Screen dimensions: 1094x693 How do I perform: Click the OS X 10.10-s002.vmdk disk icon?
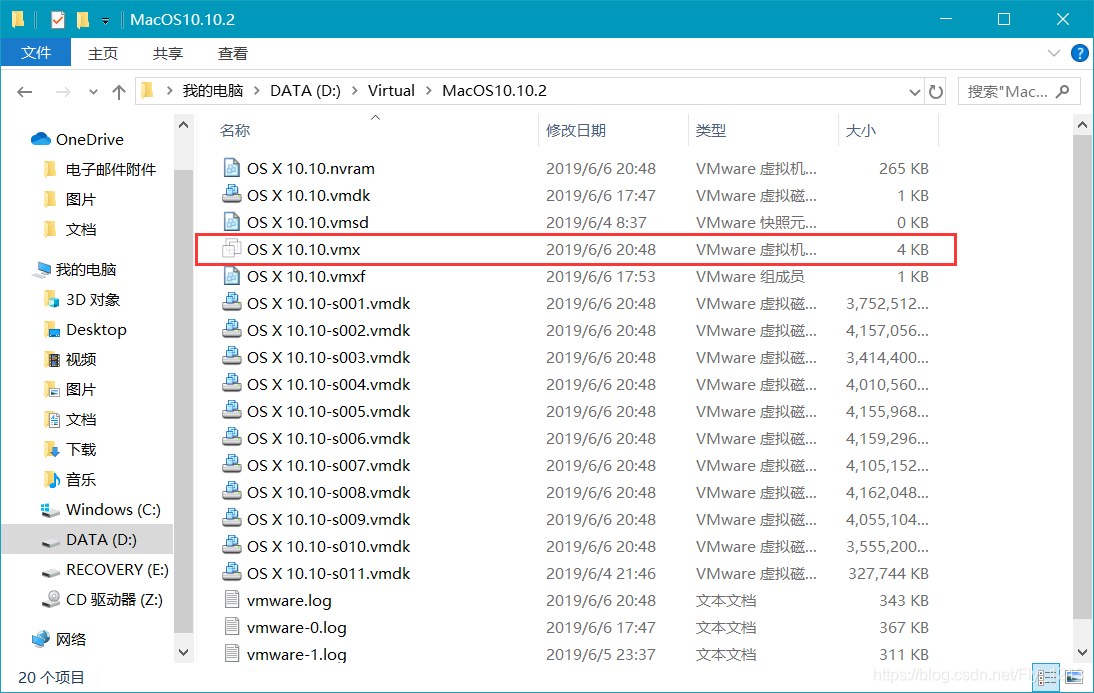231,329
